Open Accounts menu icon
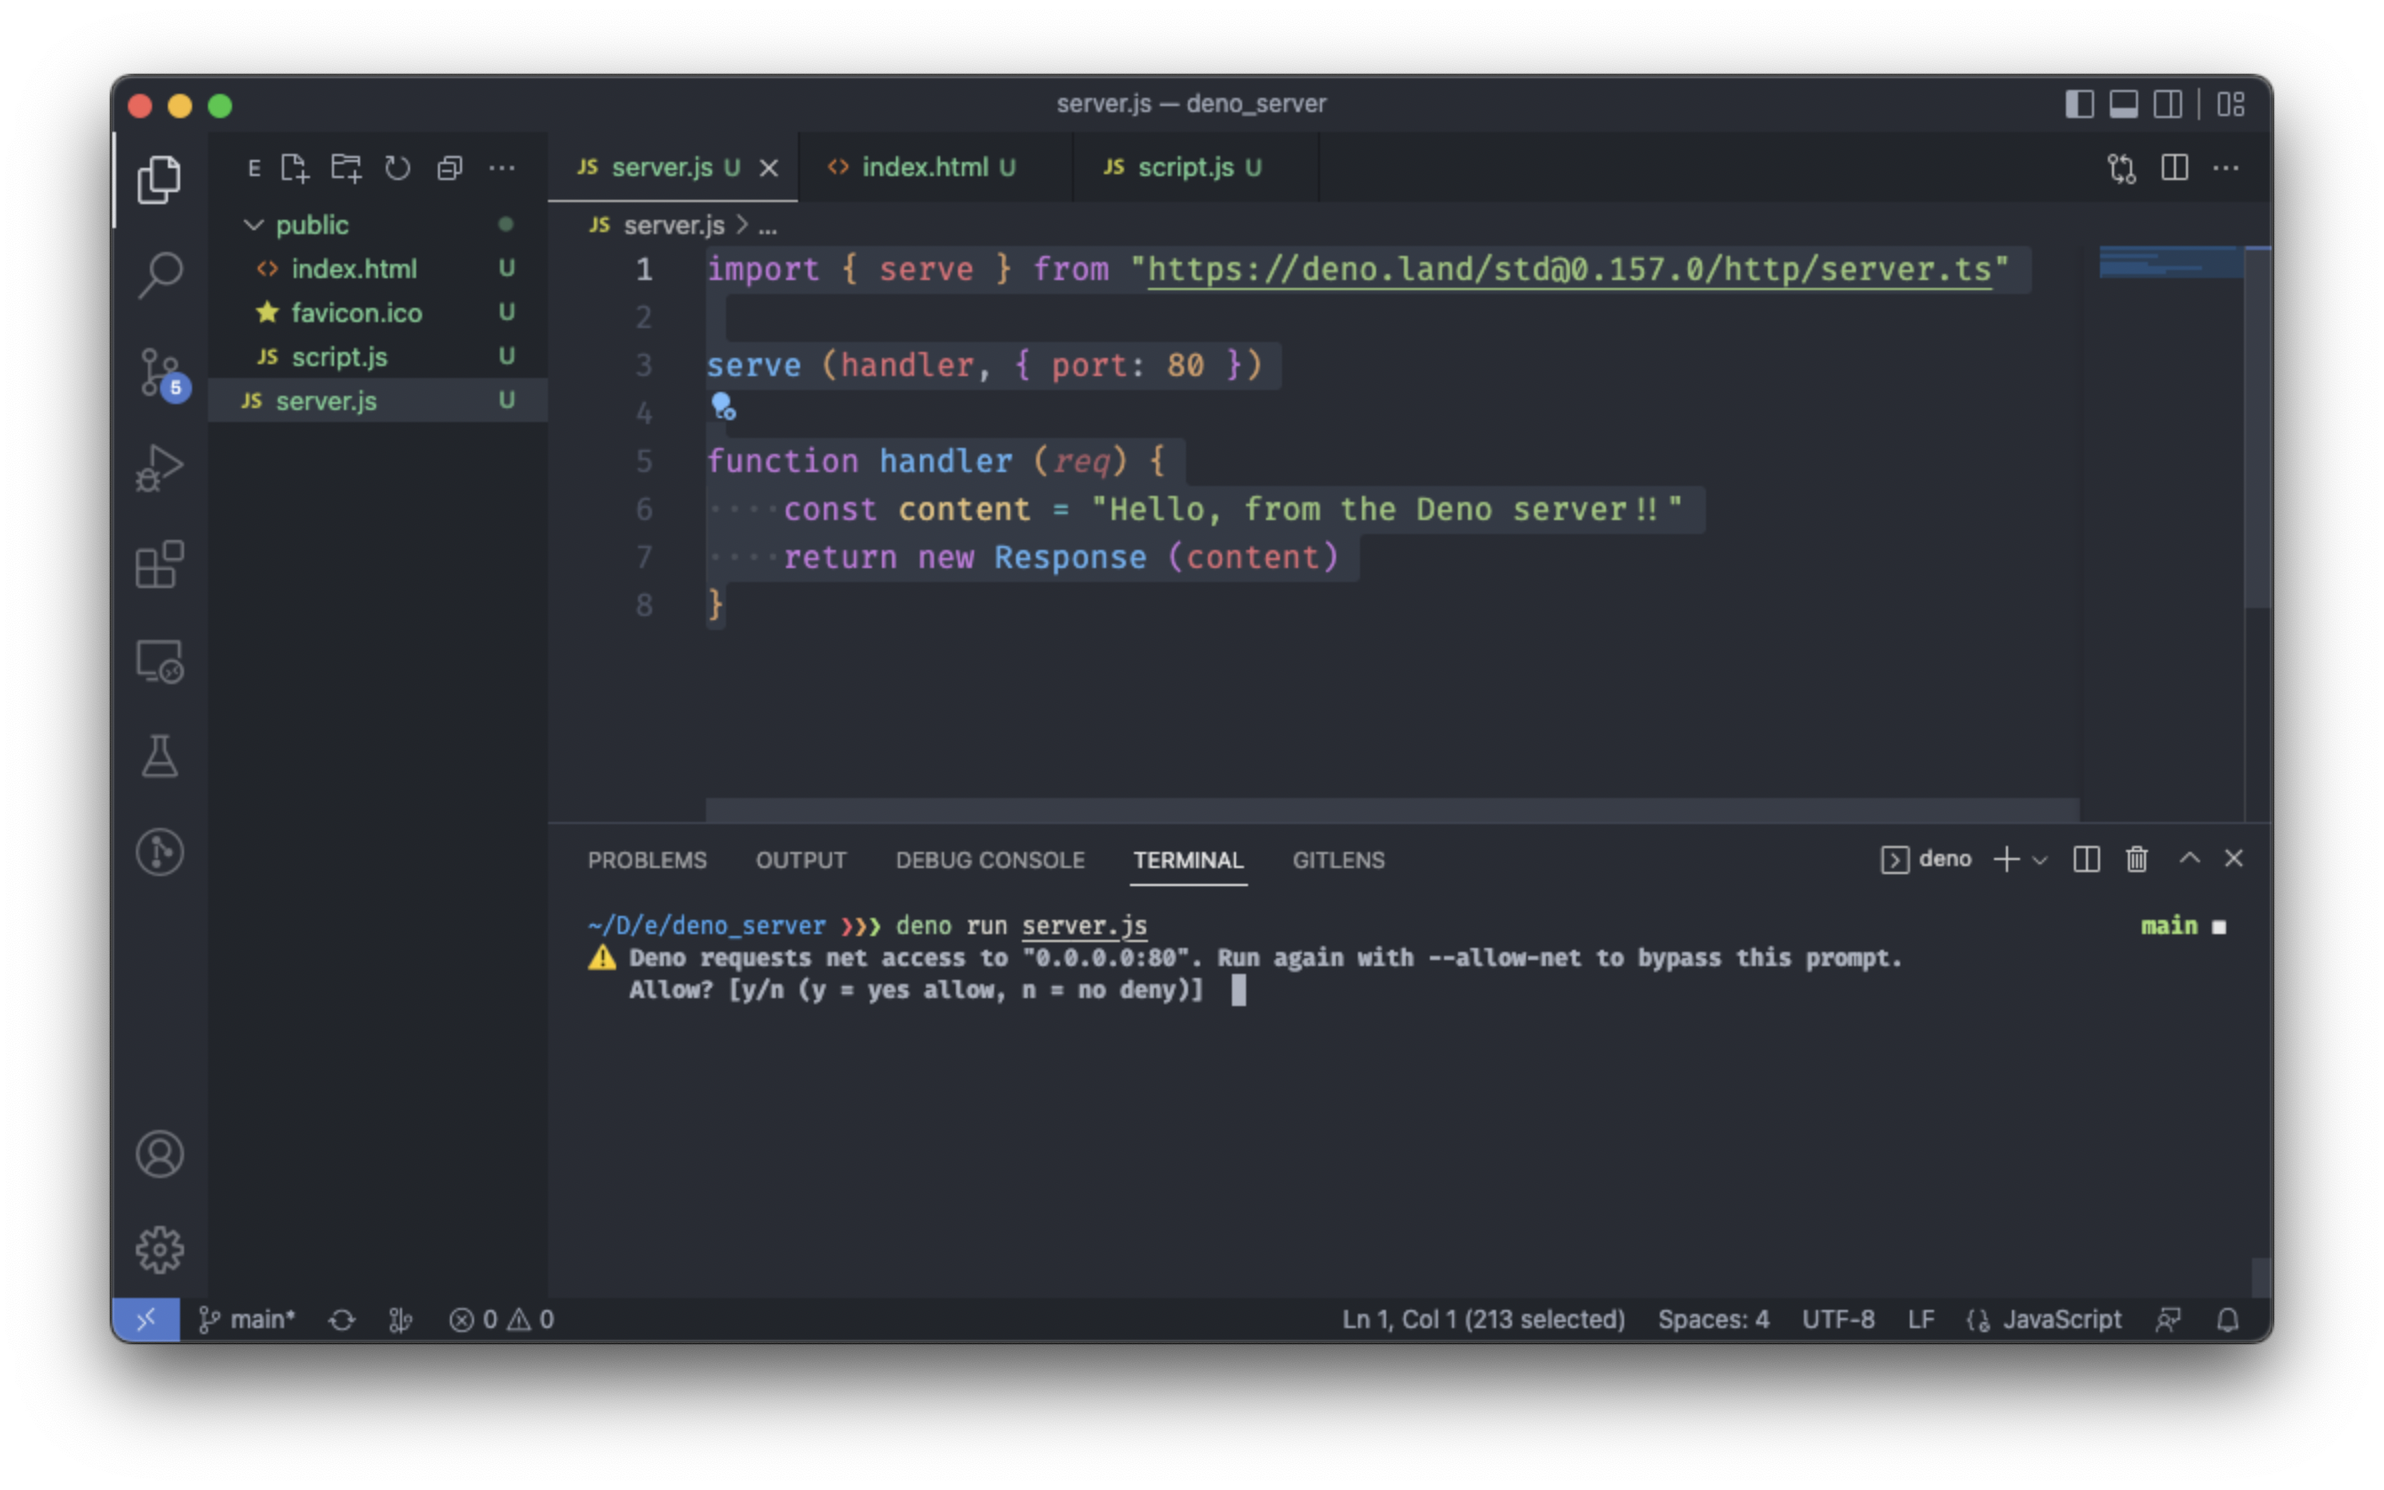The image size is (2384, 1490). pos(159,1154)
